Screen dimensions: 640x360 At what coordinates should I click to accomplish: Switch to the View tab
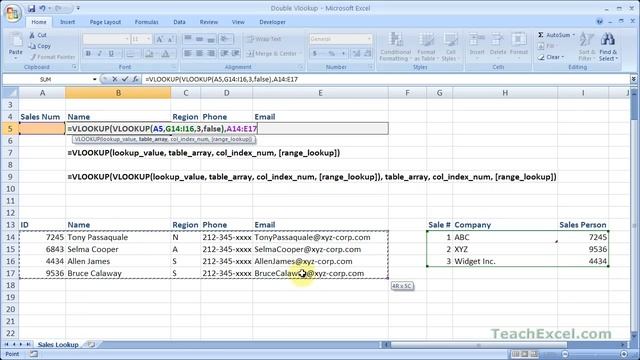point(238,22)
